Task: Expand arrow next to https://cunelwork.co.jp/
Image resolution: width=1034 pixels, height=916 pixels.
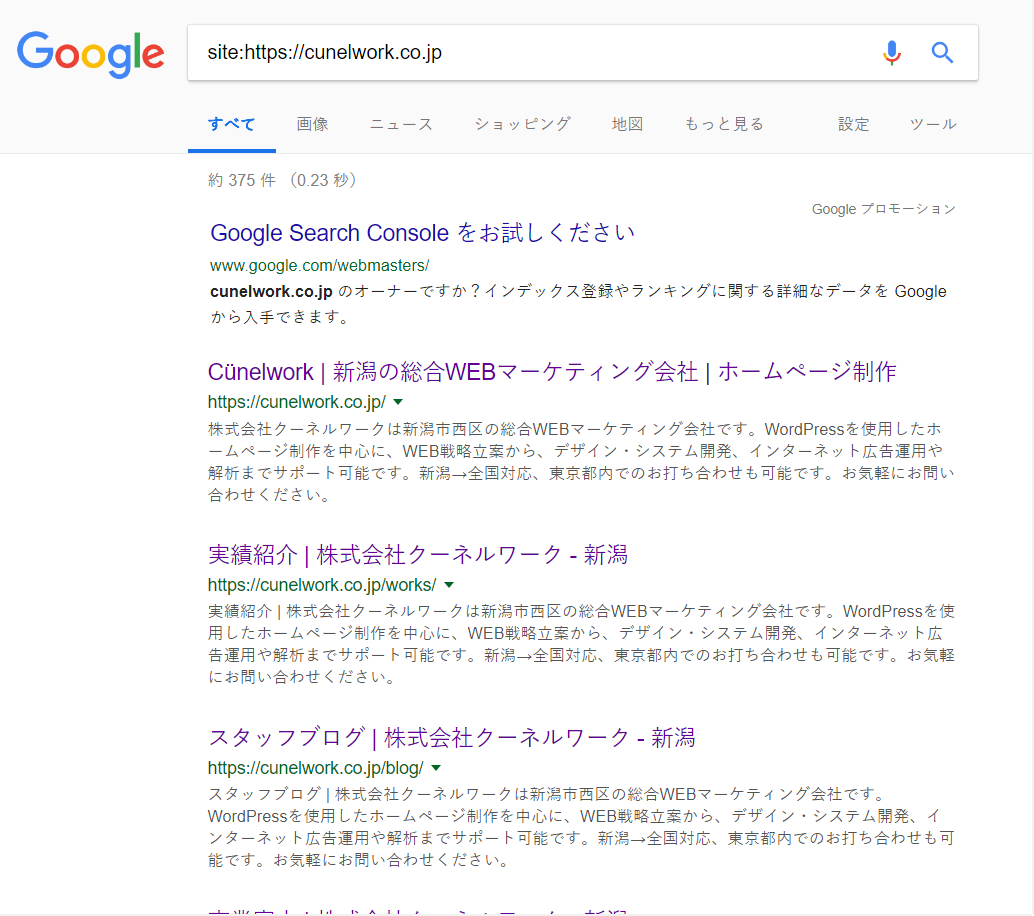Action: pyautogui.click(x=398, y=402)
